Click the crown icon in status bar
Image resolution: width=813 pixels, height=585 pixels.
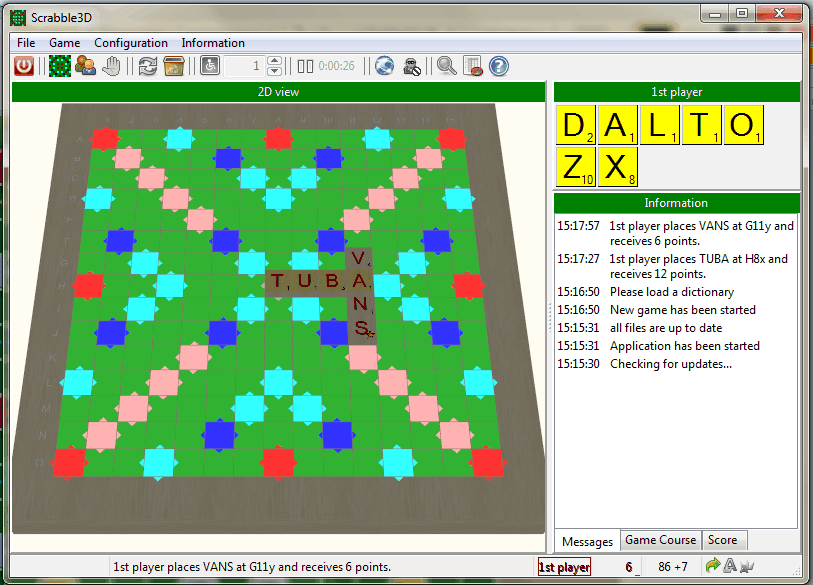747,566
